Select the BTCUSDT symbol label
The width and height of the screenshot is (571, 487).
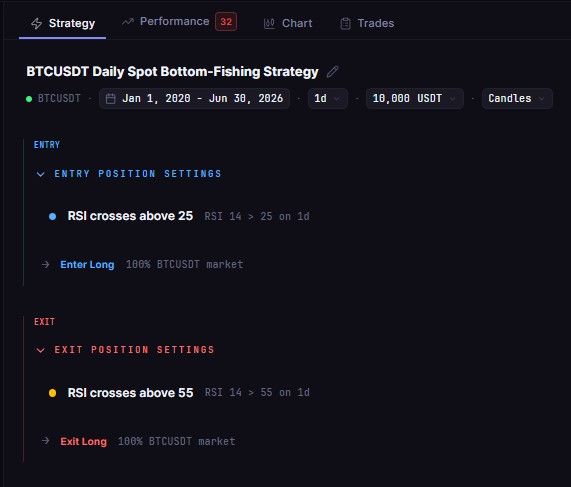click(59, 98)
